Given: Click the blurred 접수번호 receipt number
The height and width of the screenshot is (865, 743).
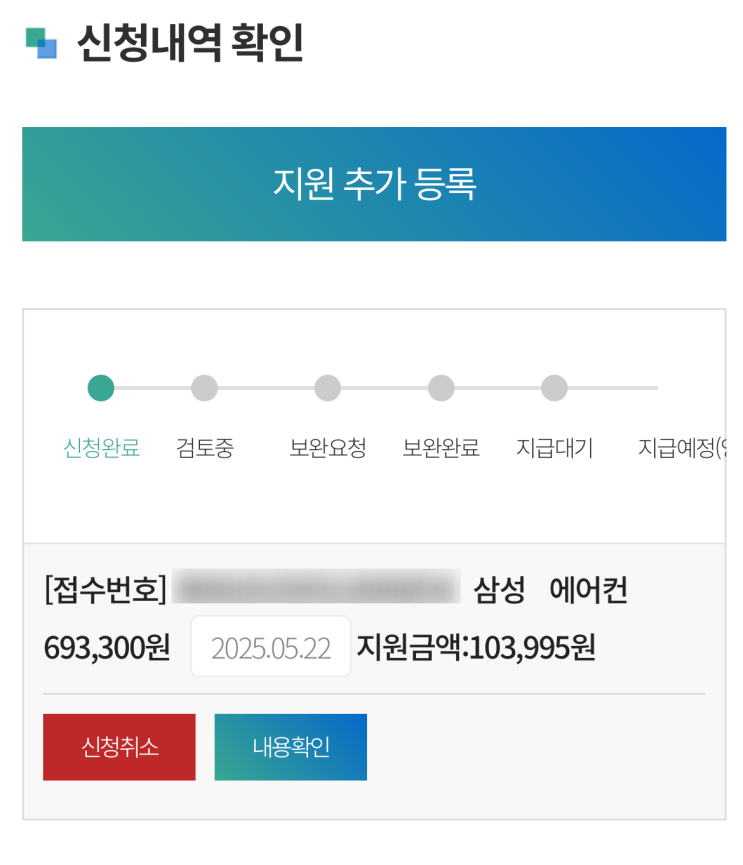Looking at the screenshot, I should (315, 589).
